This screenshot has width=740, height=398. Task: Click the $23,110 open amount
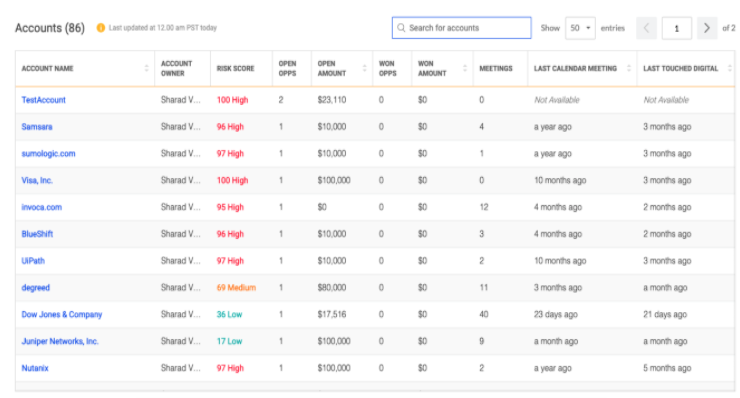click(x=332, y=100)
